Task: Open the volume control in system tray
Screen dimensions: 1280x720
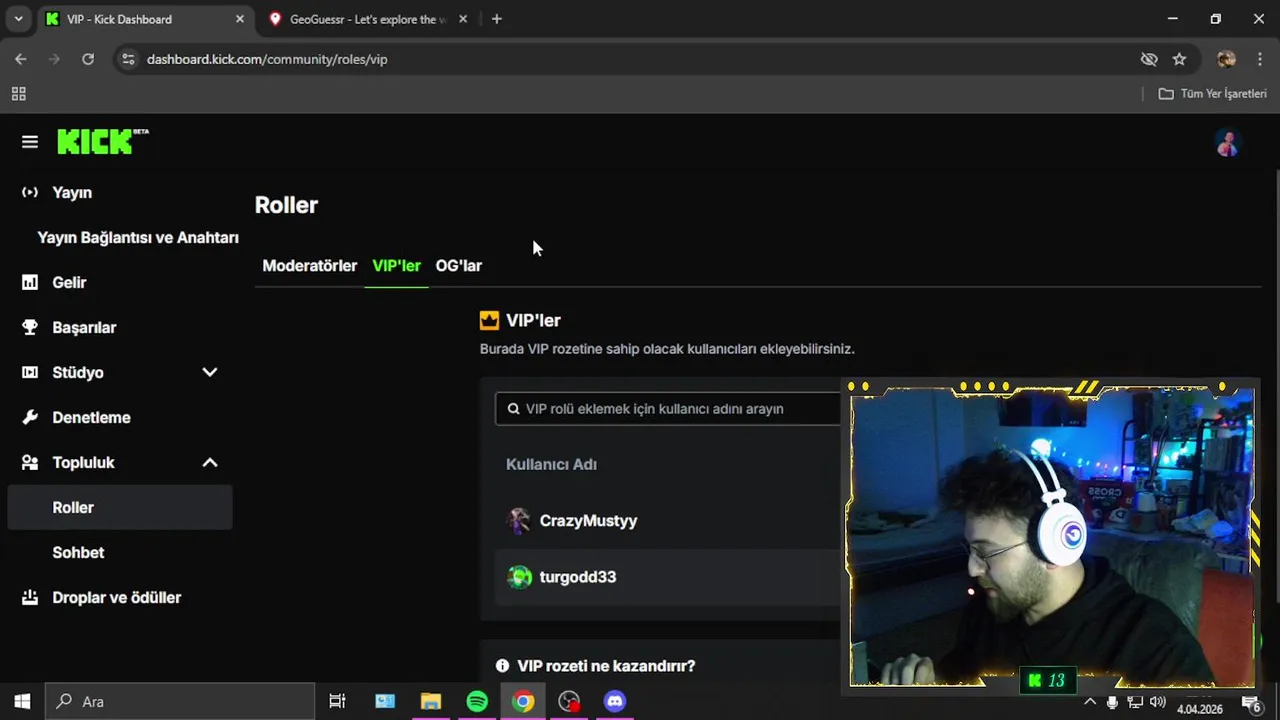Action: coord(1158,702)
